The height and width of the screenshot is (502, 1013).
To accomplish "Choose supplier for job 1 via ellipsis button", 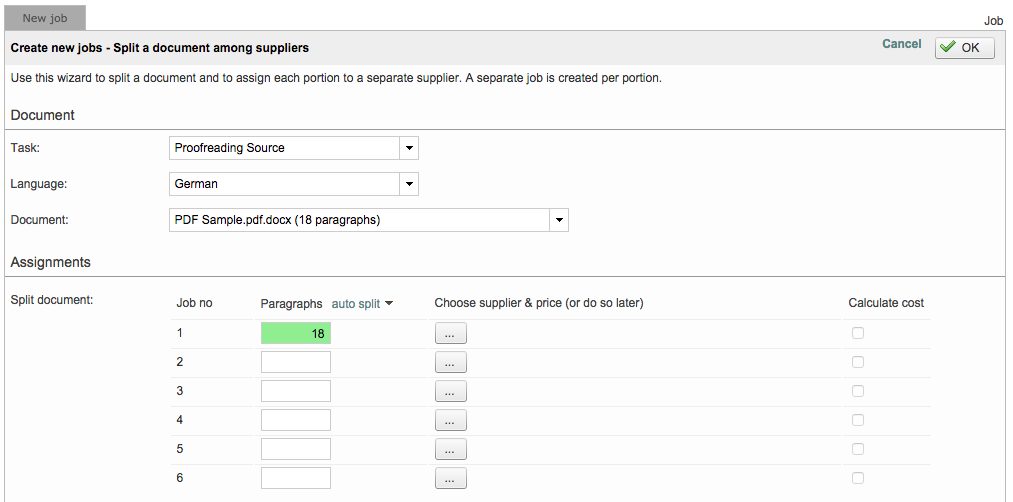I will click(450, 334).
